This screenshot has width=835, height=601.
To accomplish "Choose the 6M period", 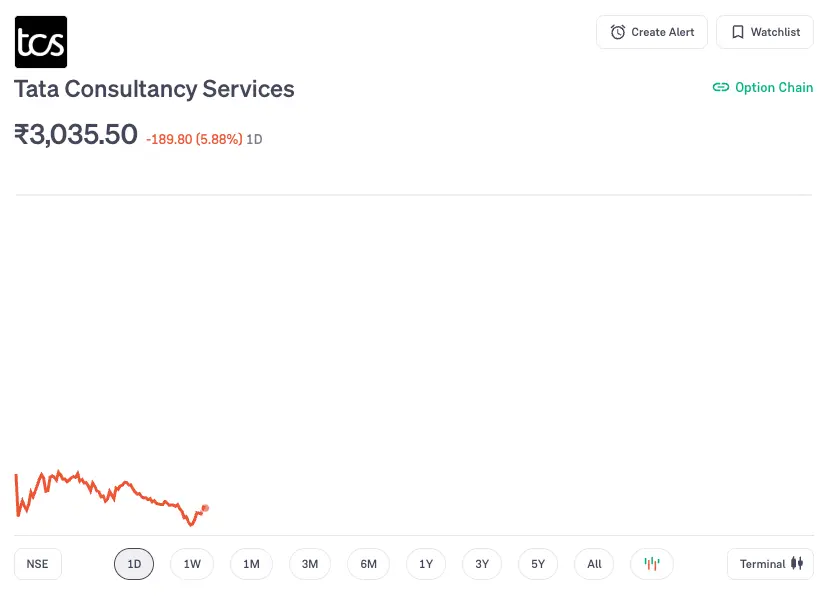I will click(x=368, y=564).
